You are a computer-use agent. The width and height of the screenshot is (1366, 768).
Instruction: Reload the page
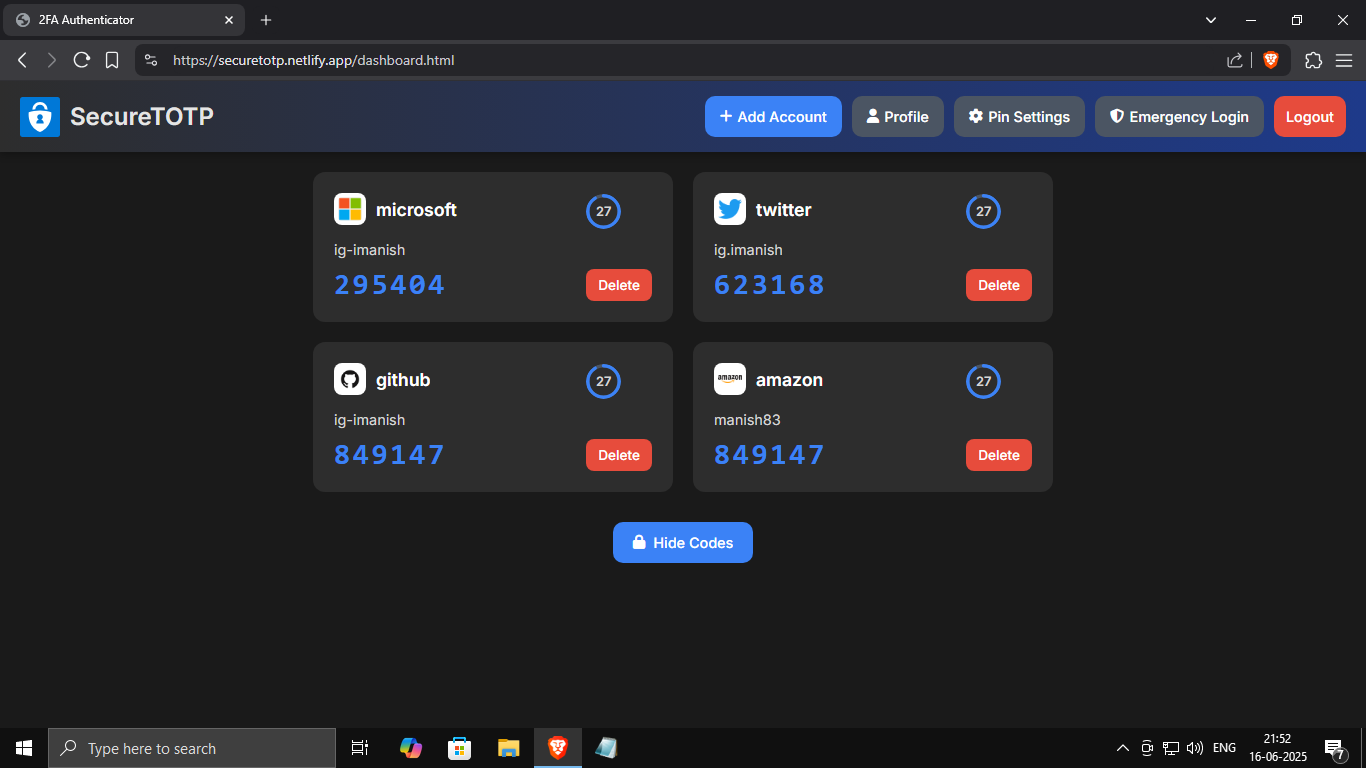[x=82, y=60]
